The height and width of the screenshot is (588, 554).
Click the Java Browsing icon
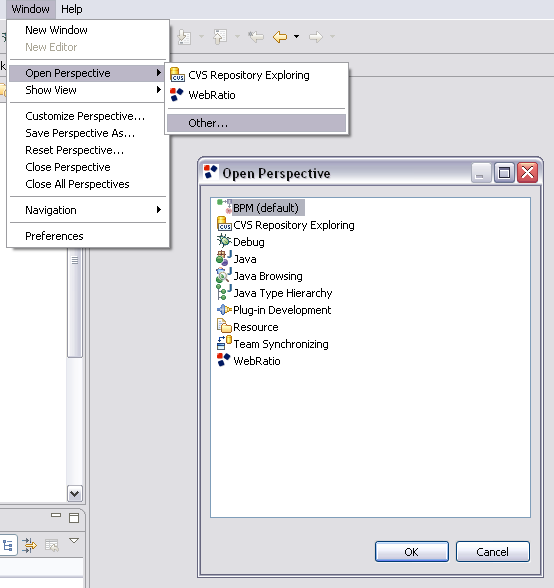click(224, 275)
